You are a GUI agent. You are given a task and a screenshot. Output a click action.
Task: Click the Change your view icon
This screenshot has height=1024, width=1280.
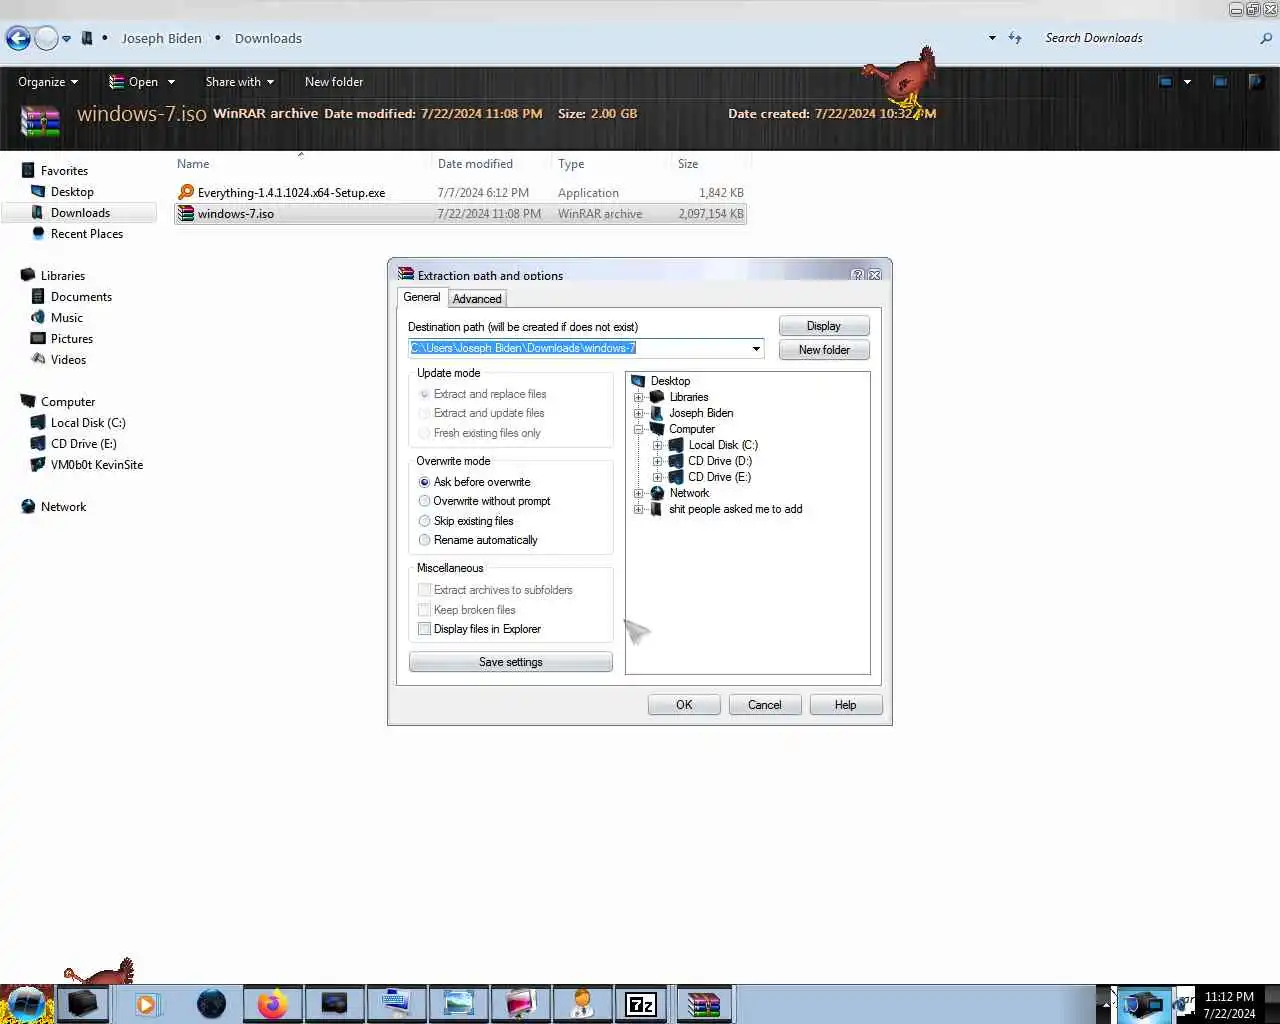[1165, 82]
